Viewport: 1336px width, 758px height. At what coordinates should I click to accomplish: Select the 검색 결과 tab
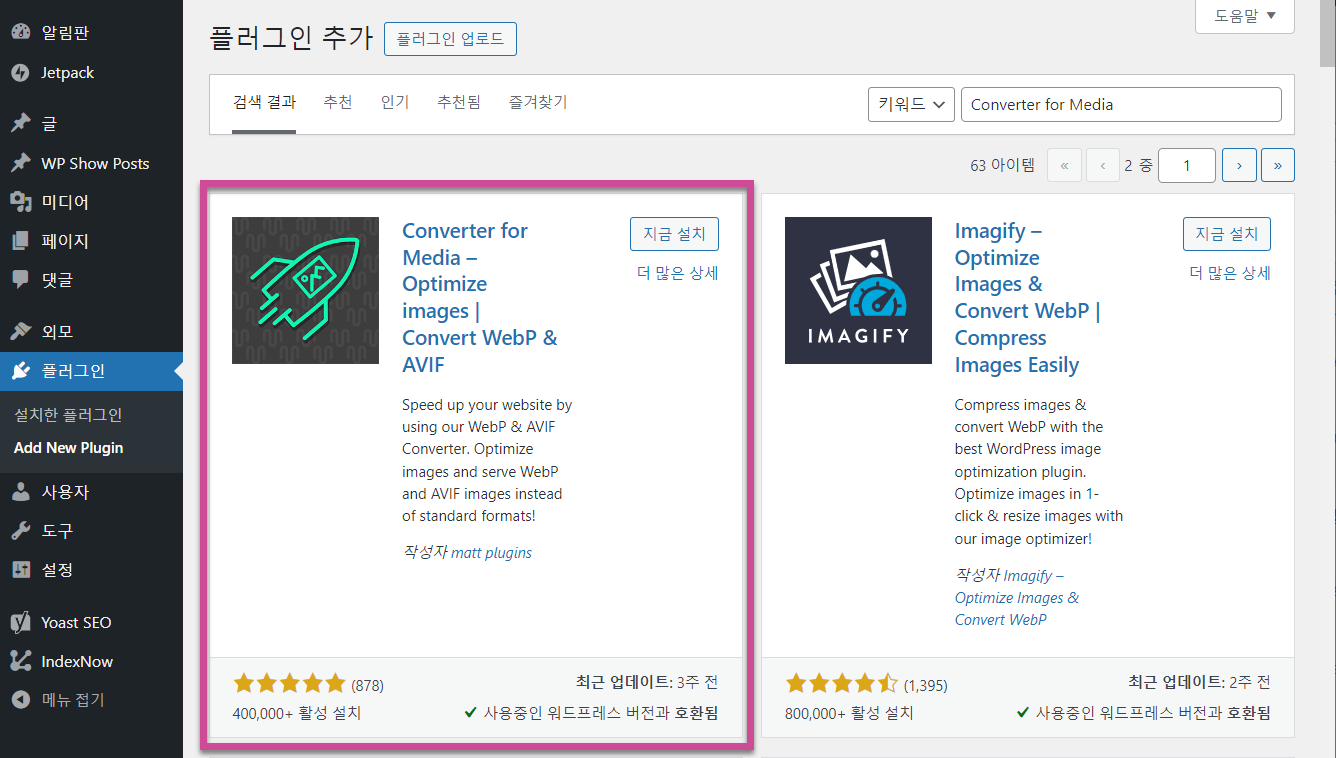264,103
